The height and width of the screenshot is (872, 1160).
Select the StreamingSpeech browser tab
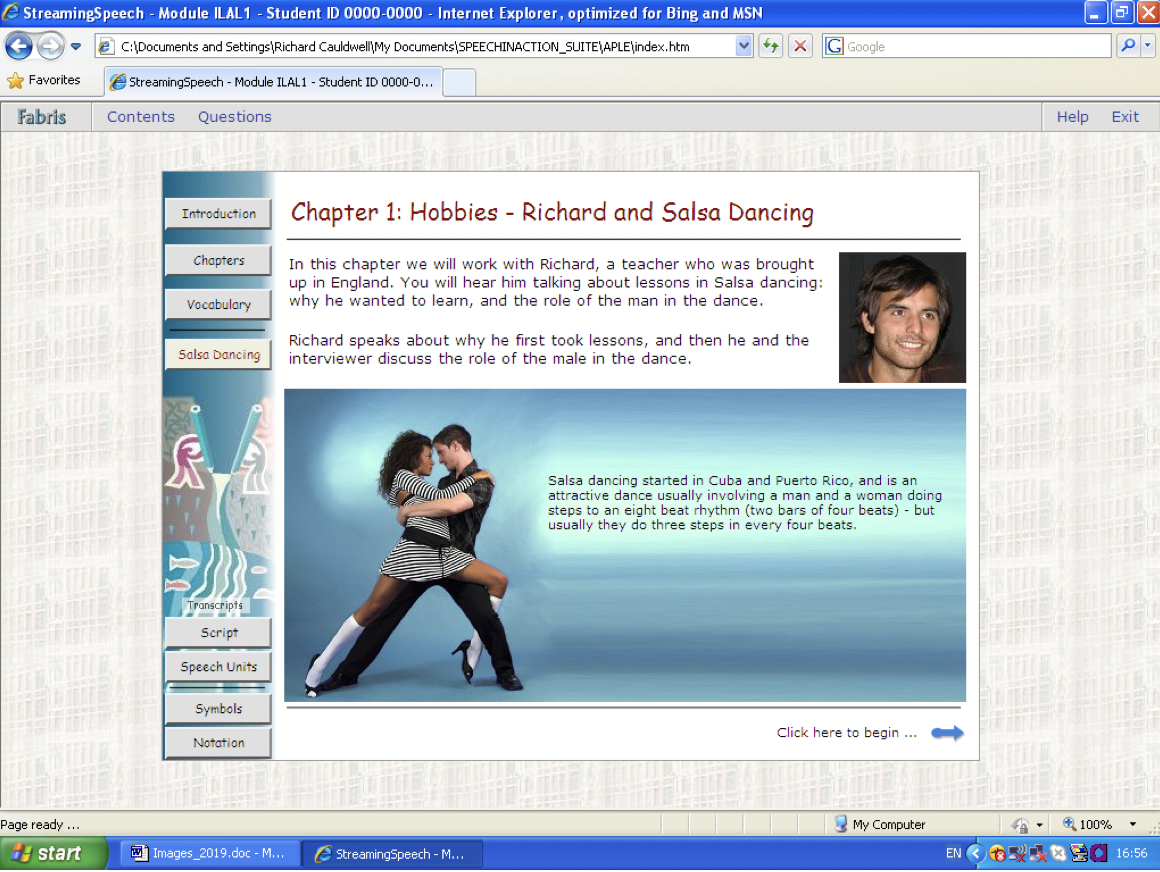[273, 82]
